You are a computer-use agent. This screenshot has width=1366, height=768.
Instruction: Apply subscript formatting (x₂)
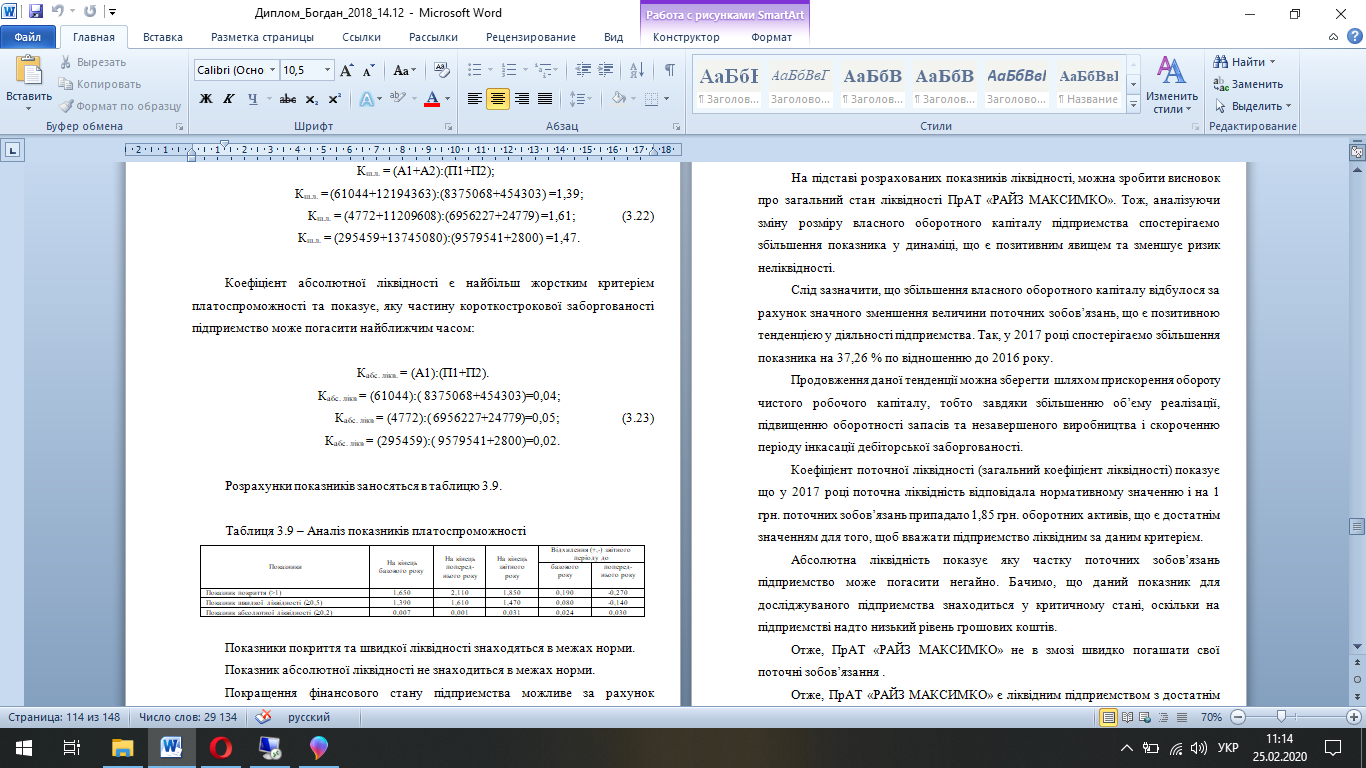(312, 99)
